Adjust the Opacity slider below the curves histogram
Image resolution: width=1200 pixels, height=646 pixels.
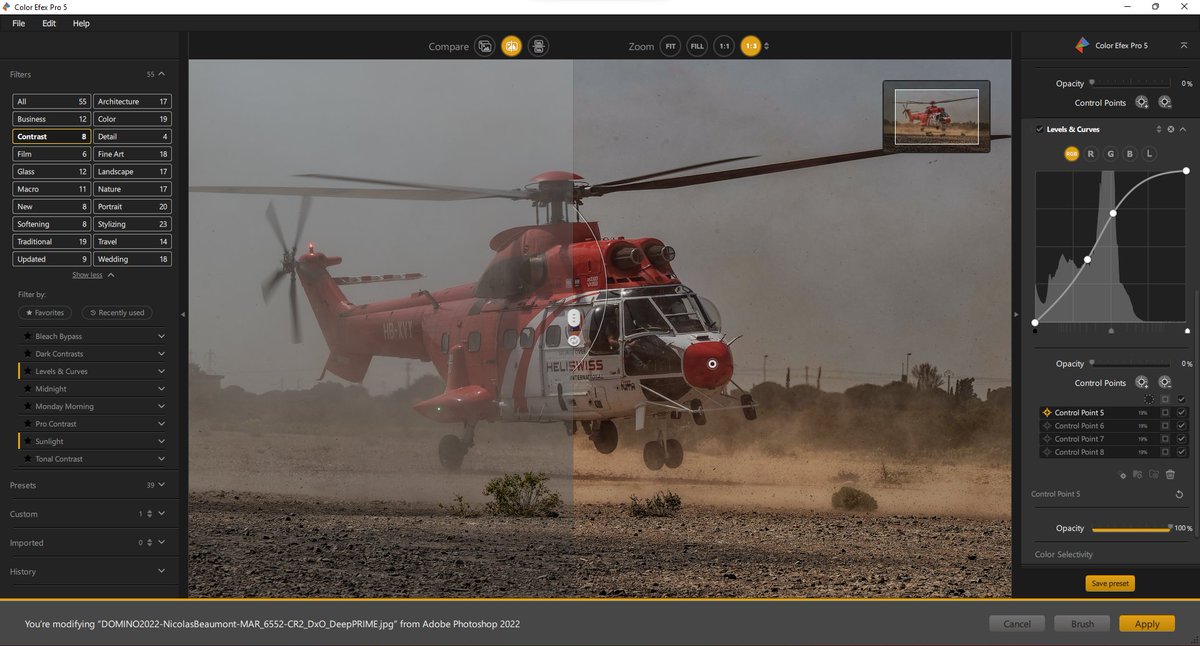(1131, 364)
